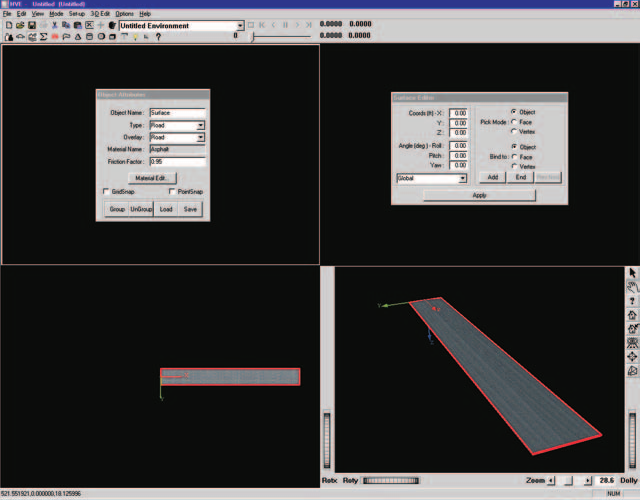This screenshot has width=640, height=500.
Task: Select the hand pan tool in viewer
Action: pos(632,287)
